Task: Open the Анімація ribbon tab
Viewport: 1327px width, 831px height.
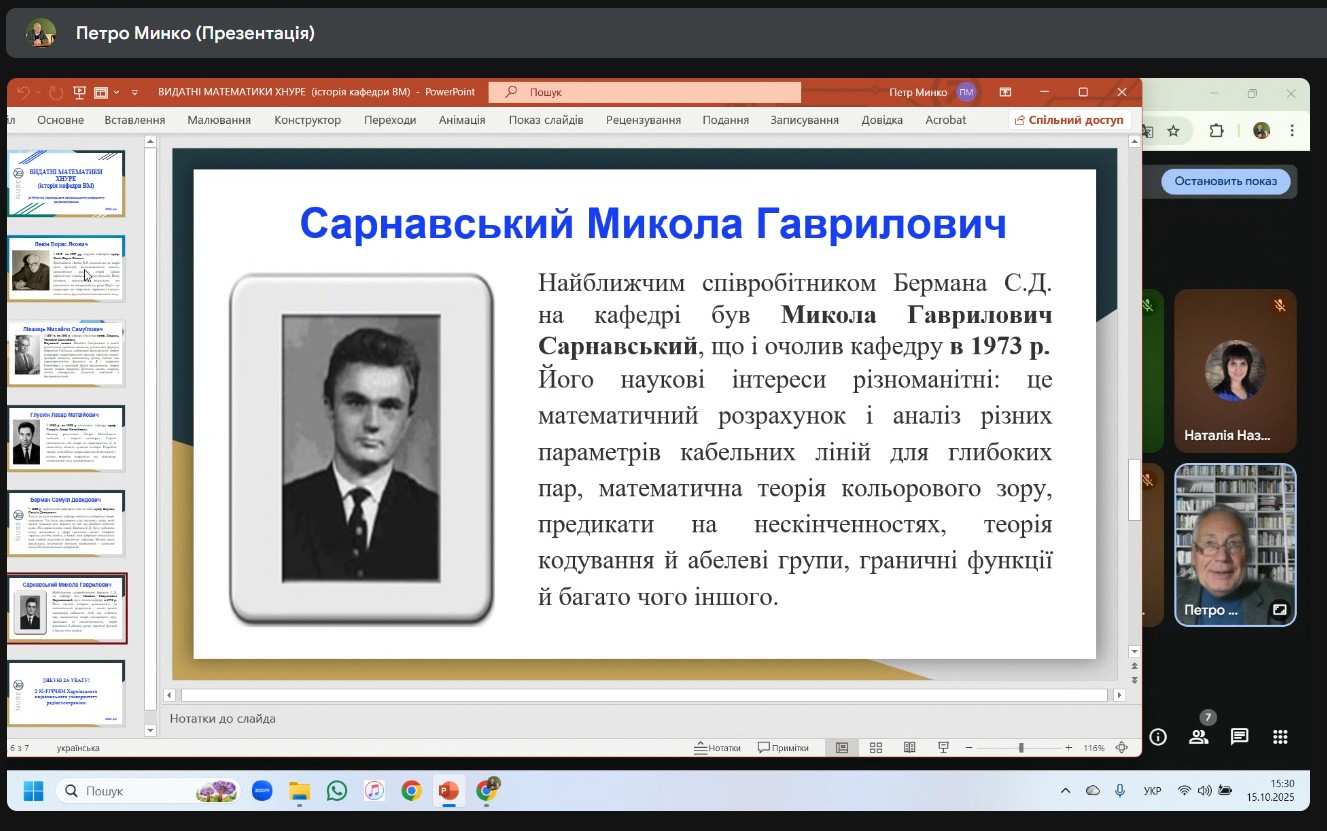Action: tap(462, 120)
